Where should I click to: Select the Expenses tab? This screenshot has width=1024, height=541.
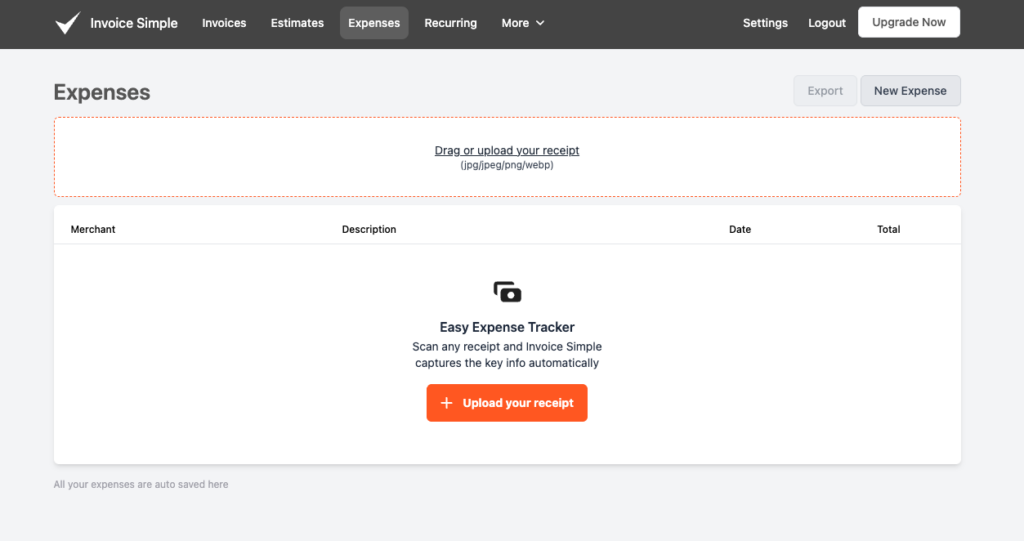374,23
